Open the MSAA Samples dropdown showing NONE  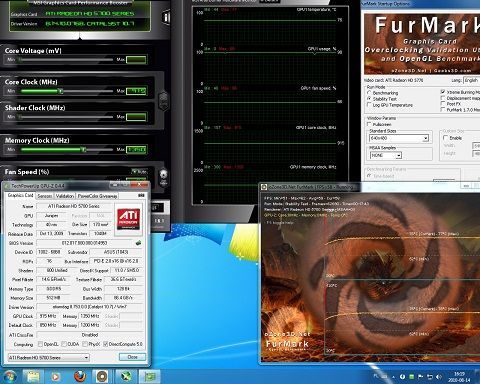[386, 155]
